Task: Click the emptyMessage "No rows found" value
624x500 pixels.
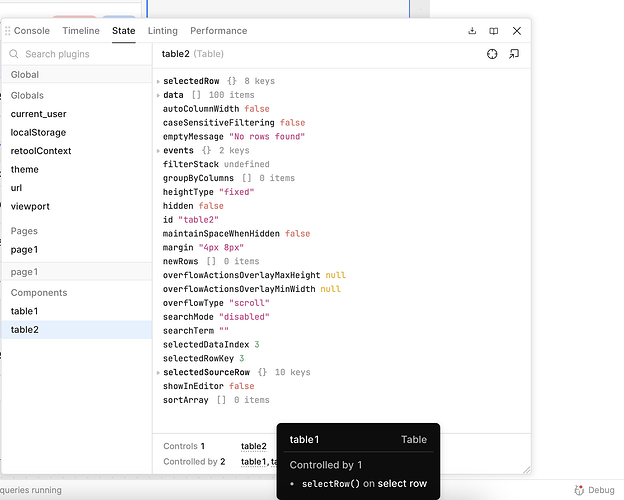Action: pos(267,137)
